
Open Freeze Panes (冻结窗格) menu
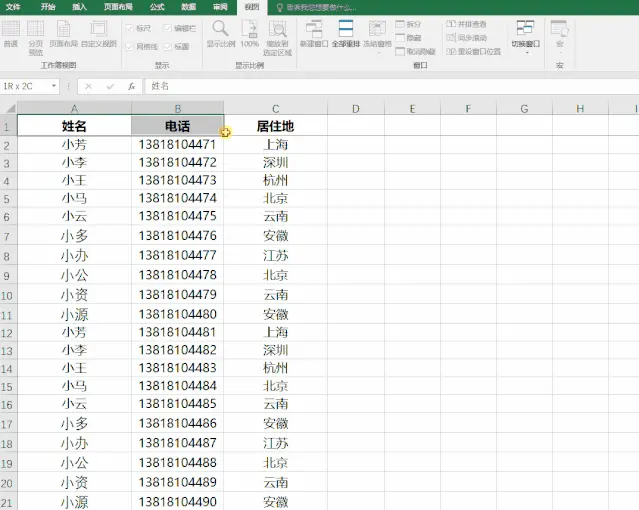tap(377, 36)
